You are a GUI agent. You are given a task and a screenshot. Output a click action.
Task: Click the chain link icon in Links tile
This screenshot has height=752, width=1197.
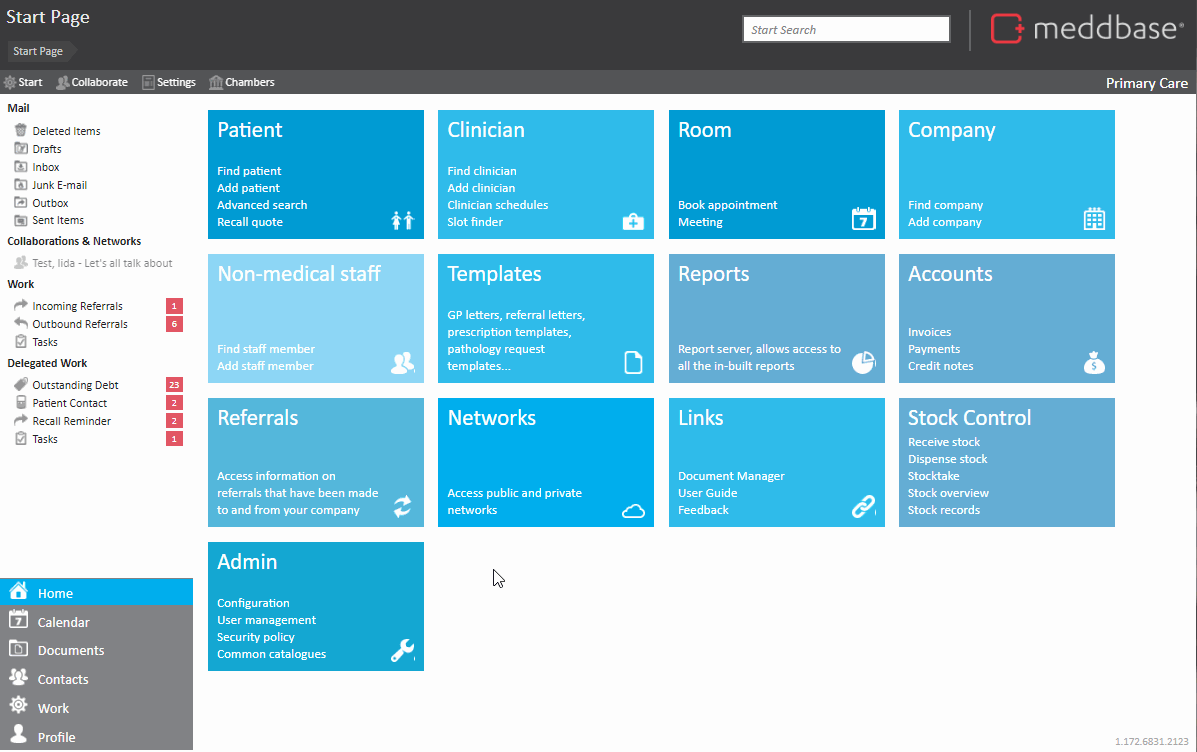(x=863, y=507)
